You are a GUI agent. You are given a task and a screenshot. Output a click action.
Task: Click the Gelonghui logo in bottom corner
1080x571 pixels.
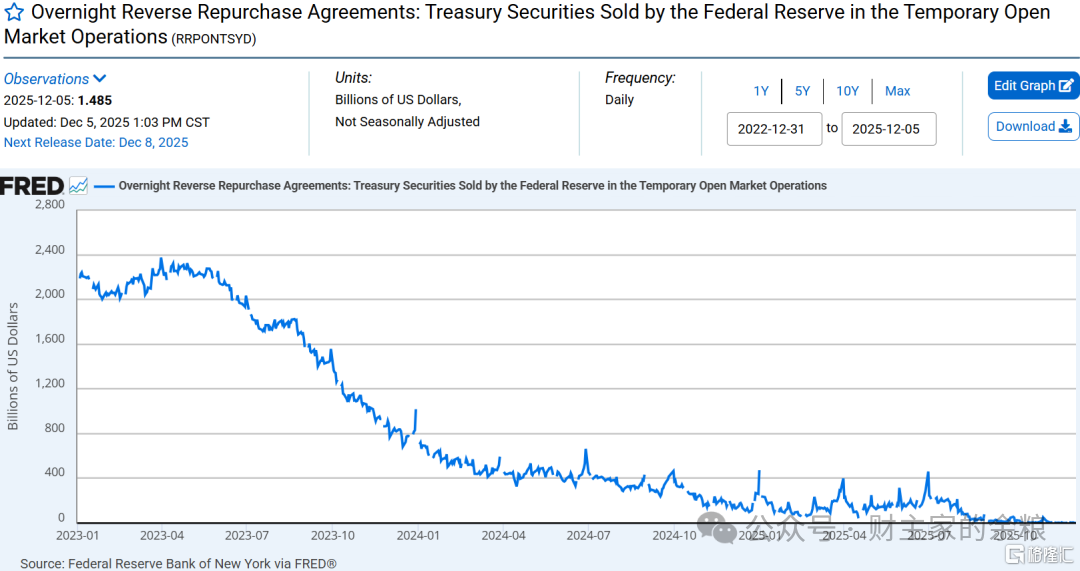click(x=1039, y=554)
